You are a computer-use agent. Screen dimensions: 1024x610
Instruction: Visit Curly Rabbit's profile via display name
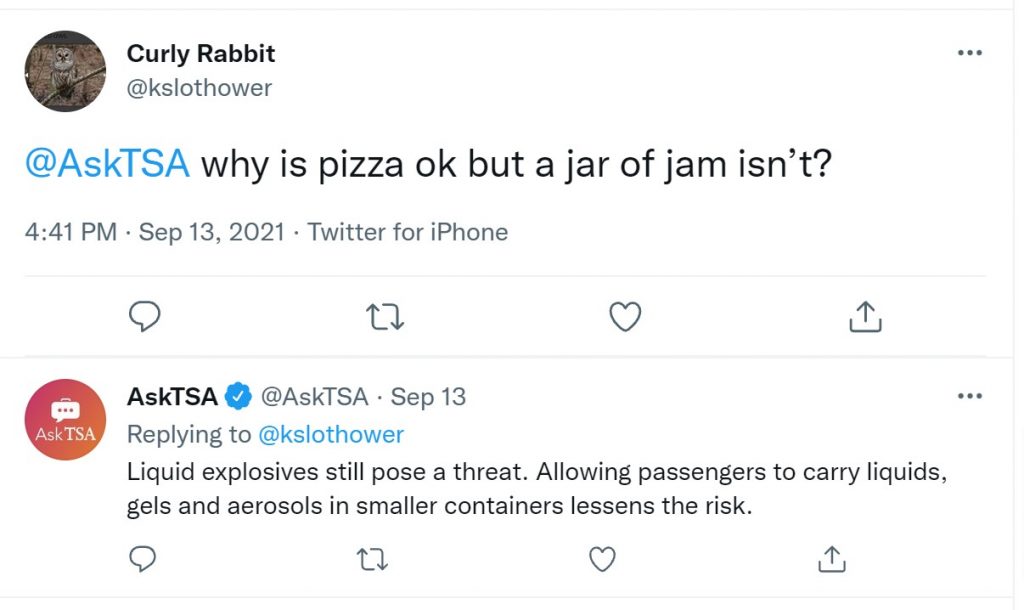tap(200, 54)
